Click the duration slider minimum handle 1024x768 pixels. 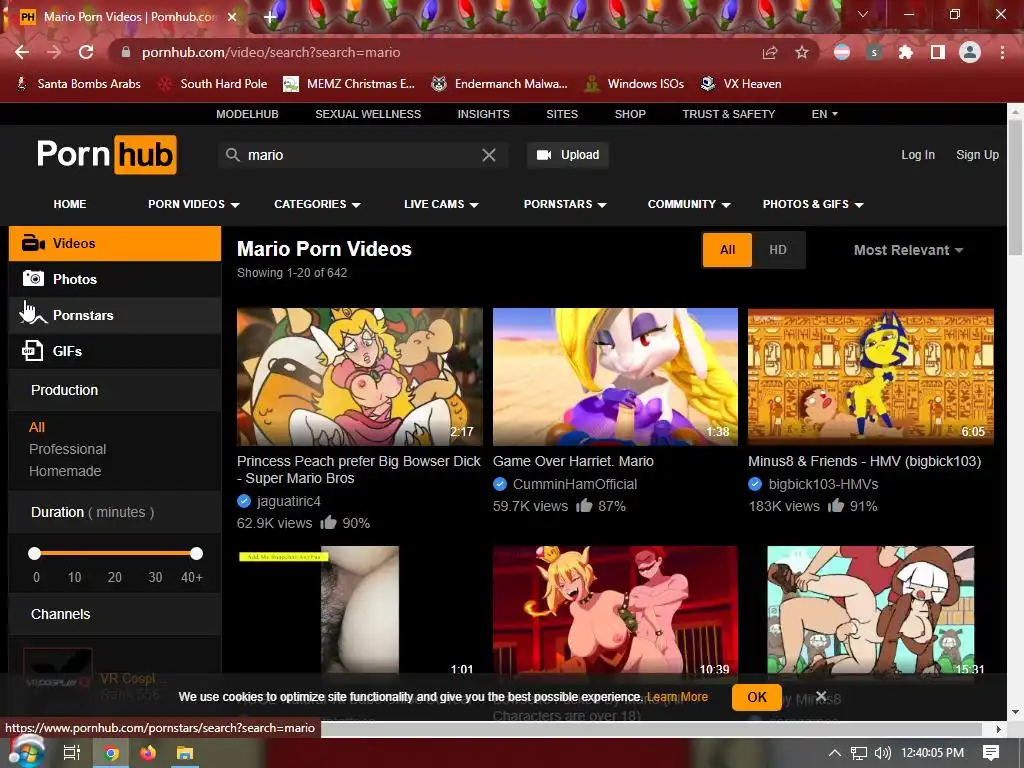(x=35, y=554)
